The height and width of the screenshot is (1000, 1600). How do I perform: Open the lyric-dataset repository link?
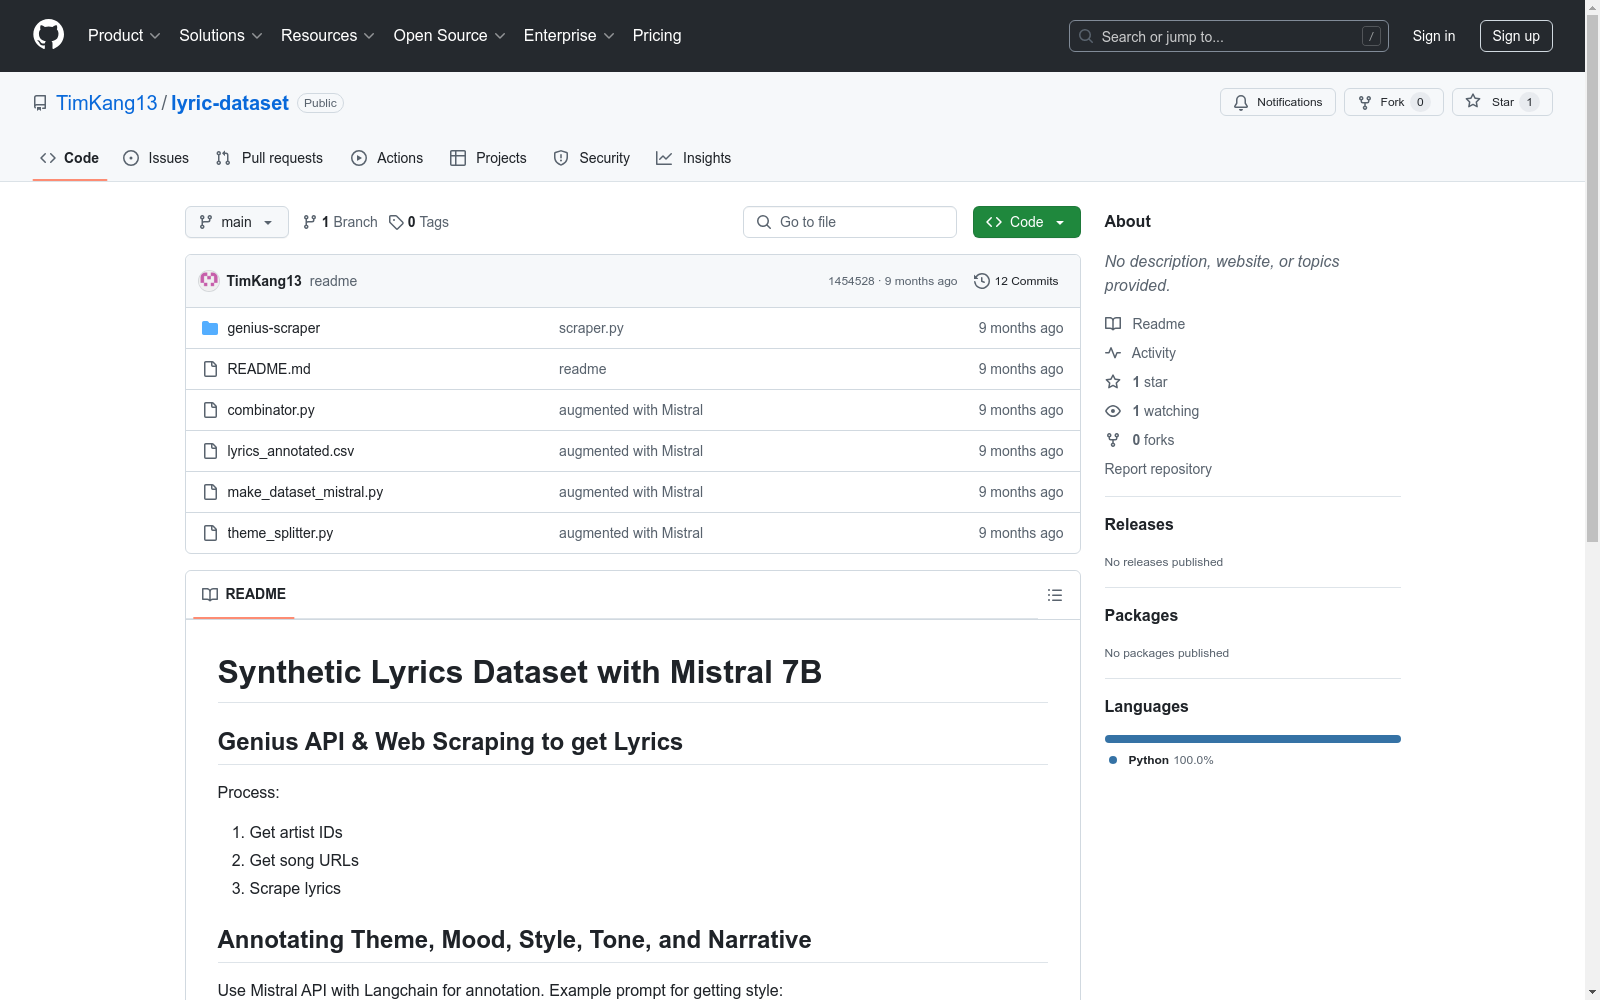(230, 103)
